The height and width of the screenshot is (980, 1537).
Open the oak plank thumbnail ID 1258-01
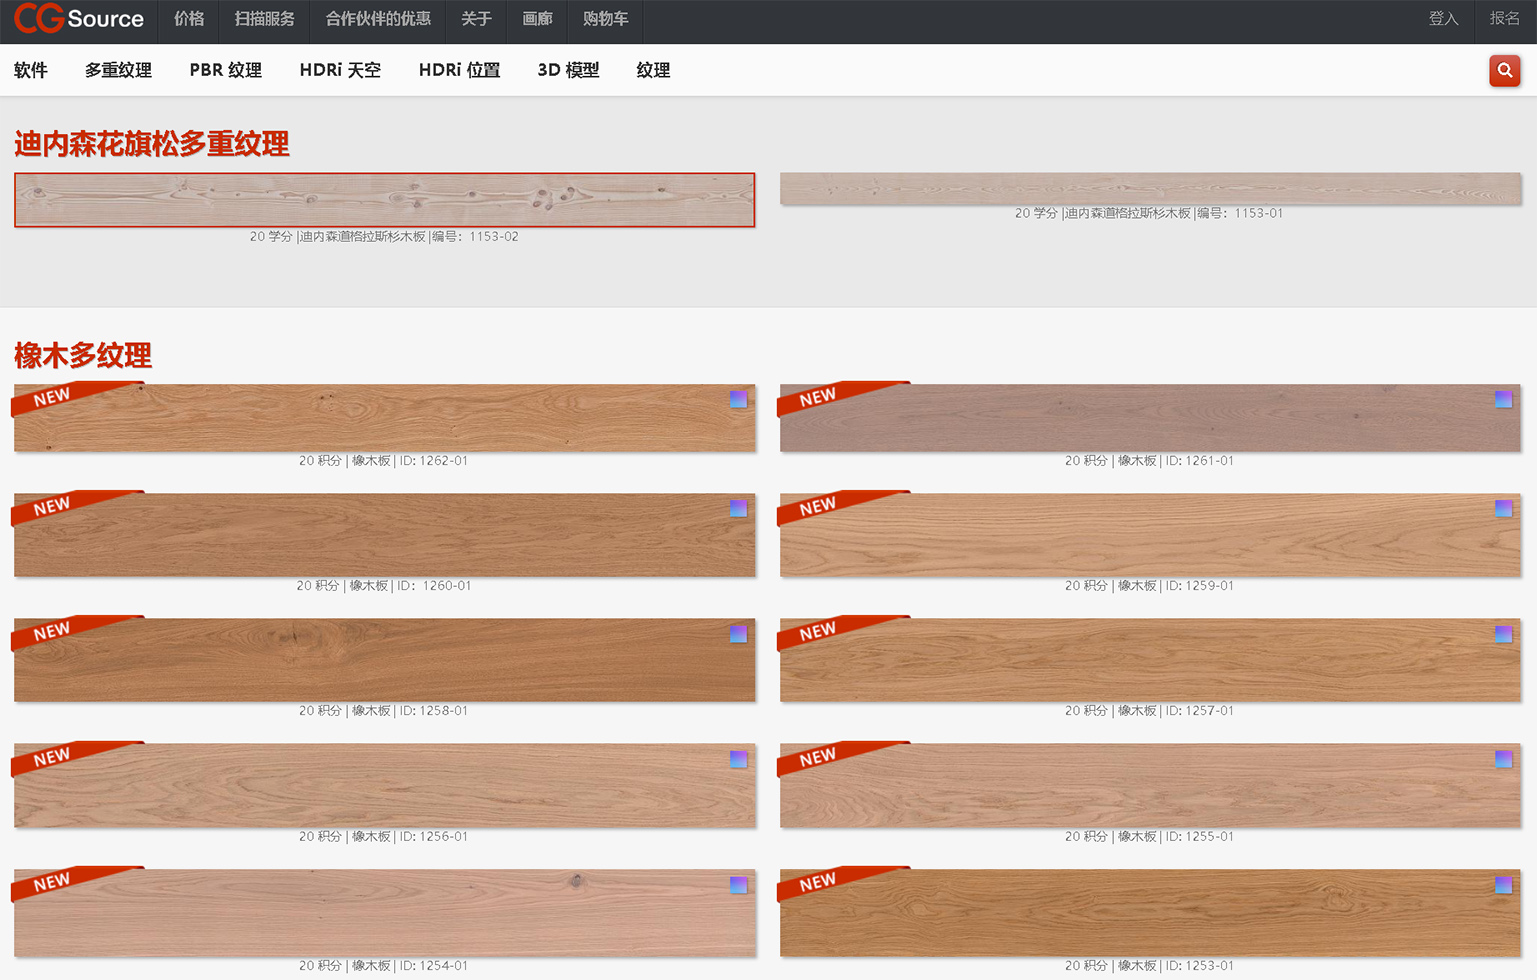(x=384, y=660)
